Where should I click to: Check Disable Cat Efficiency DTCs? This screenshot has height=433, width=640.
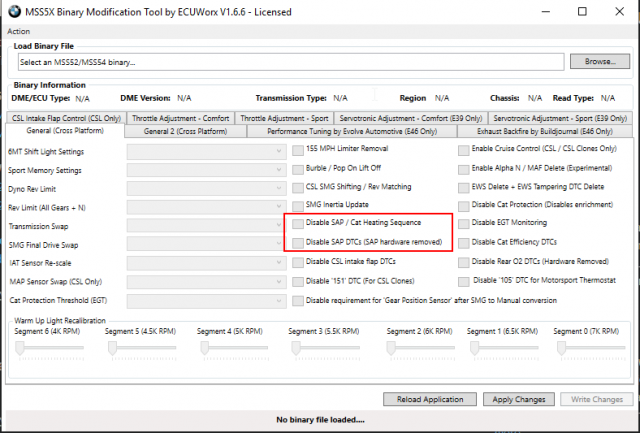464,243
